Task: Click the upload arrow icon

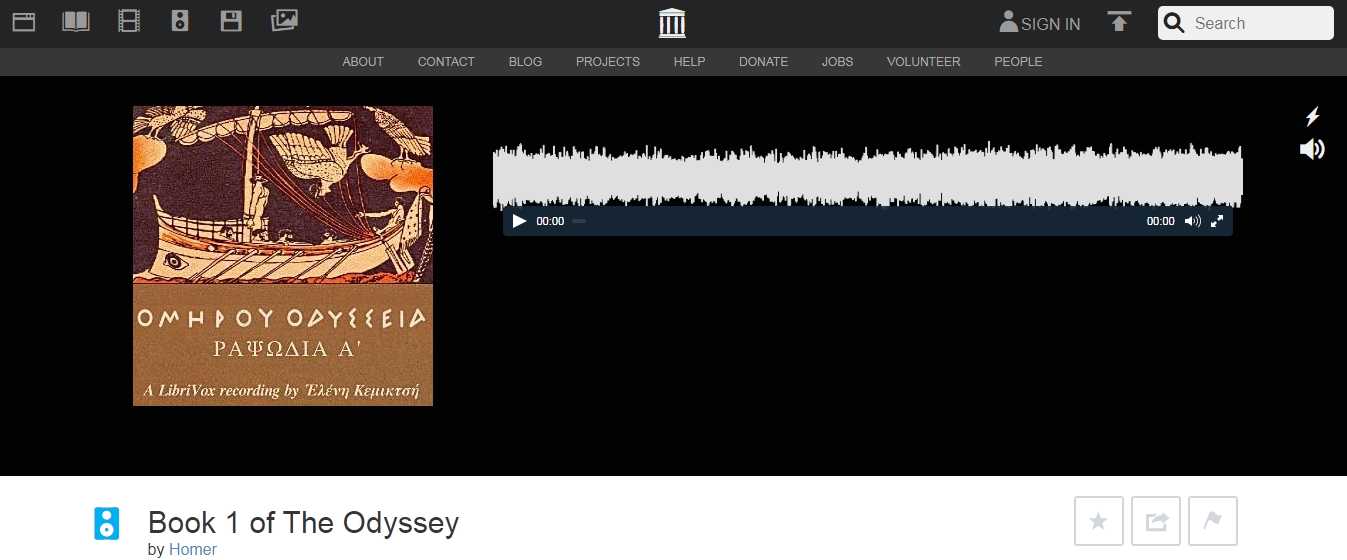Action: [1119, 22]
